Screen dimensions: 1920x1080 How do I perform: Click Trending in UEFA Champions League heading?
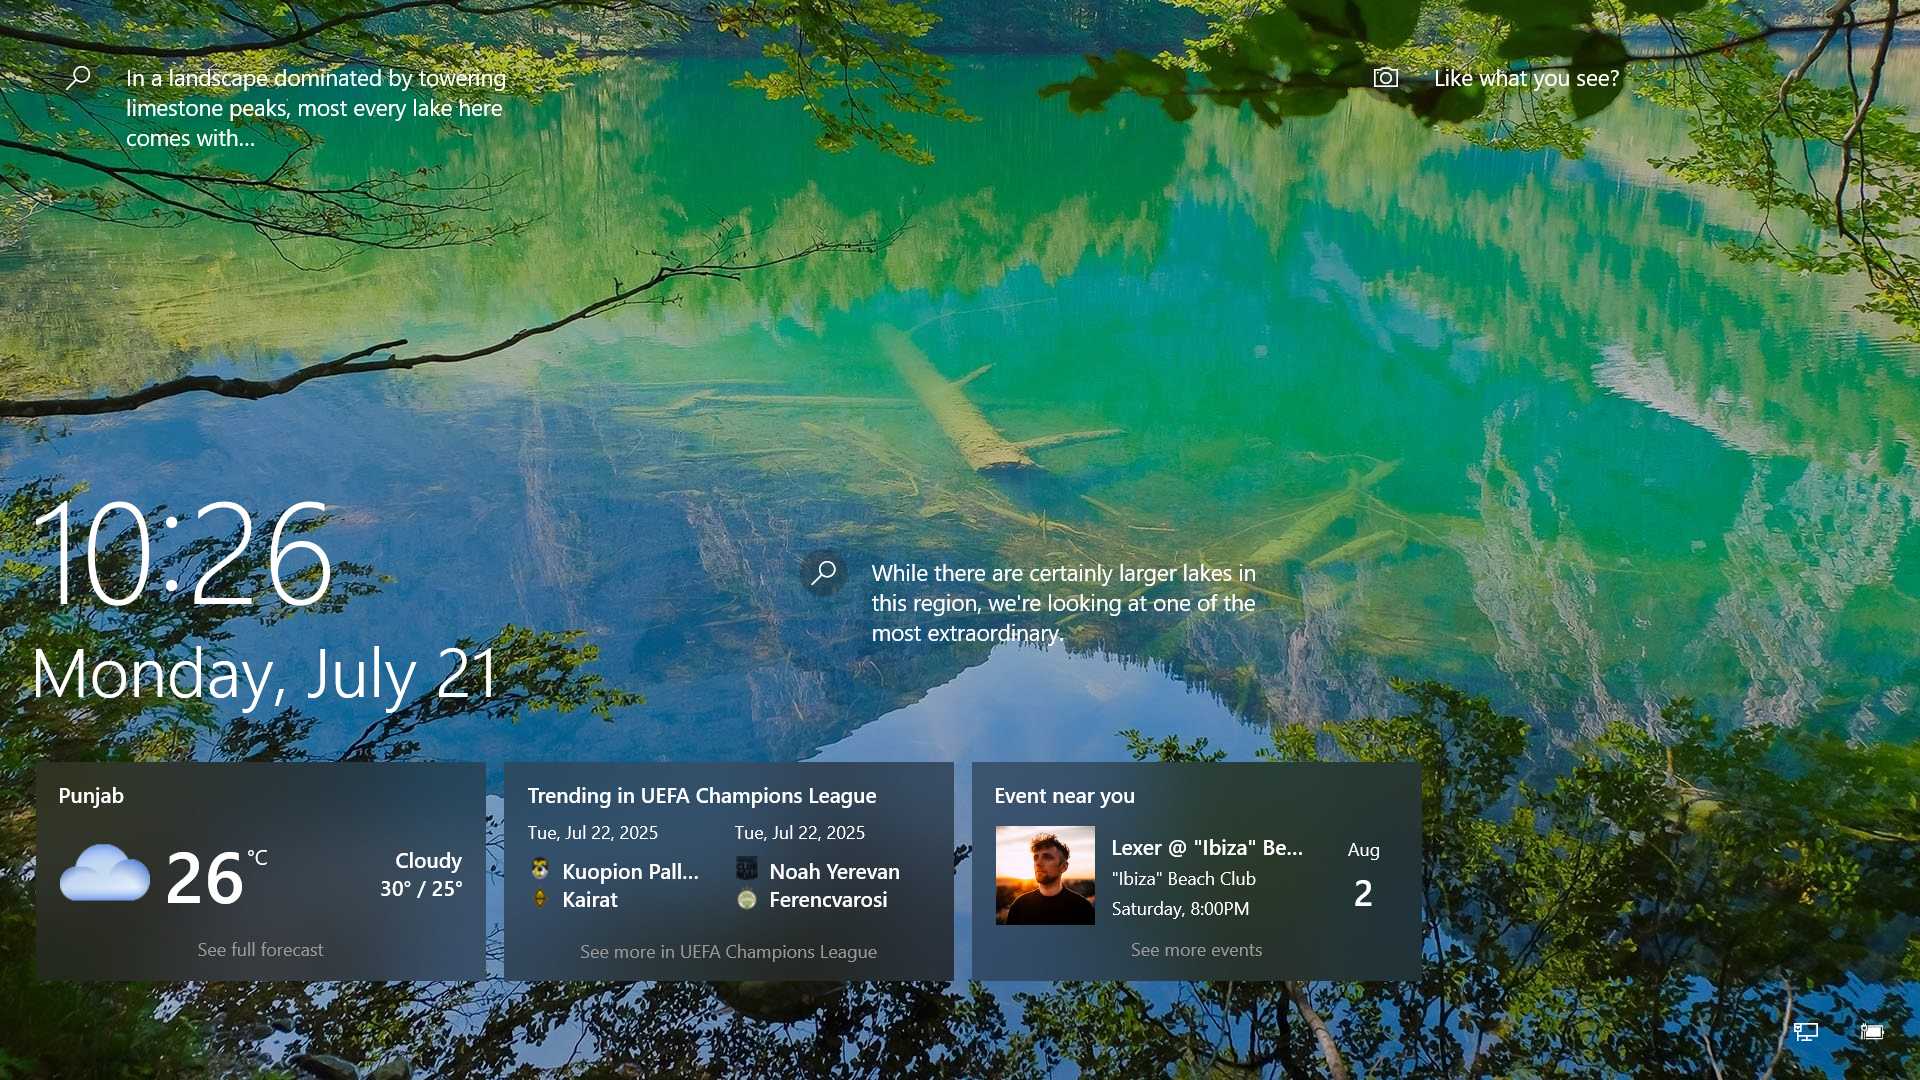tap(702, 796)
